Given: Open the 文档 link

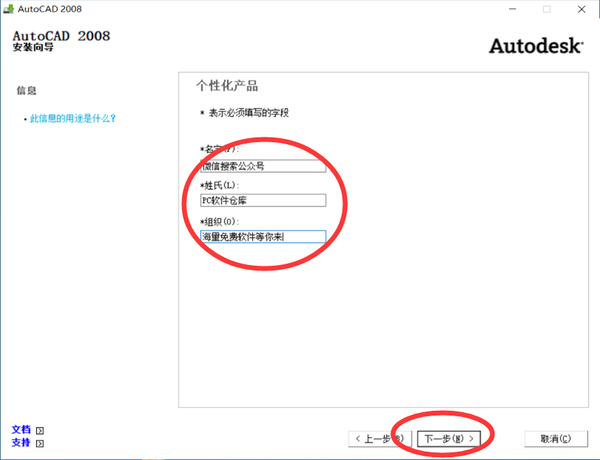Looking at the screenshot, I should (21, 430).
